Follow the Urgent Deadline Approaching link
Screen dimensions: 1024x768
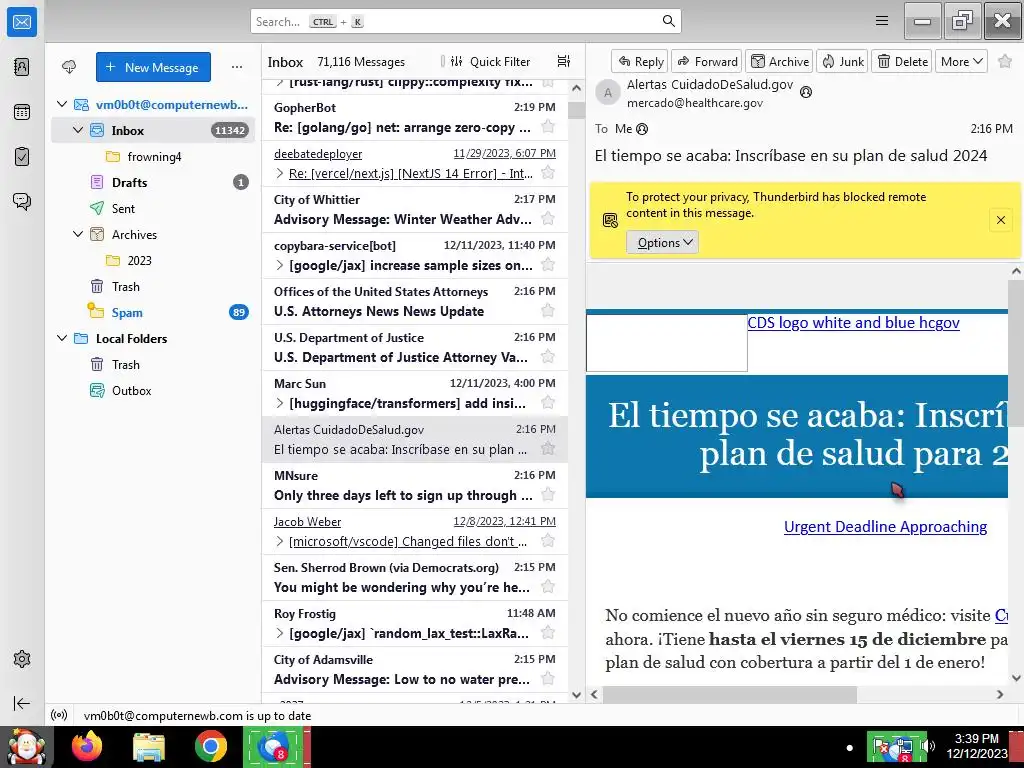pos(885,526)
